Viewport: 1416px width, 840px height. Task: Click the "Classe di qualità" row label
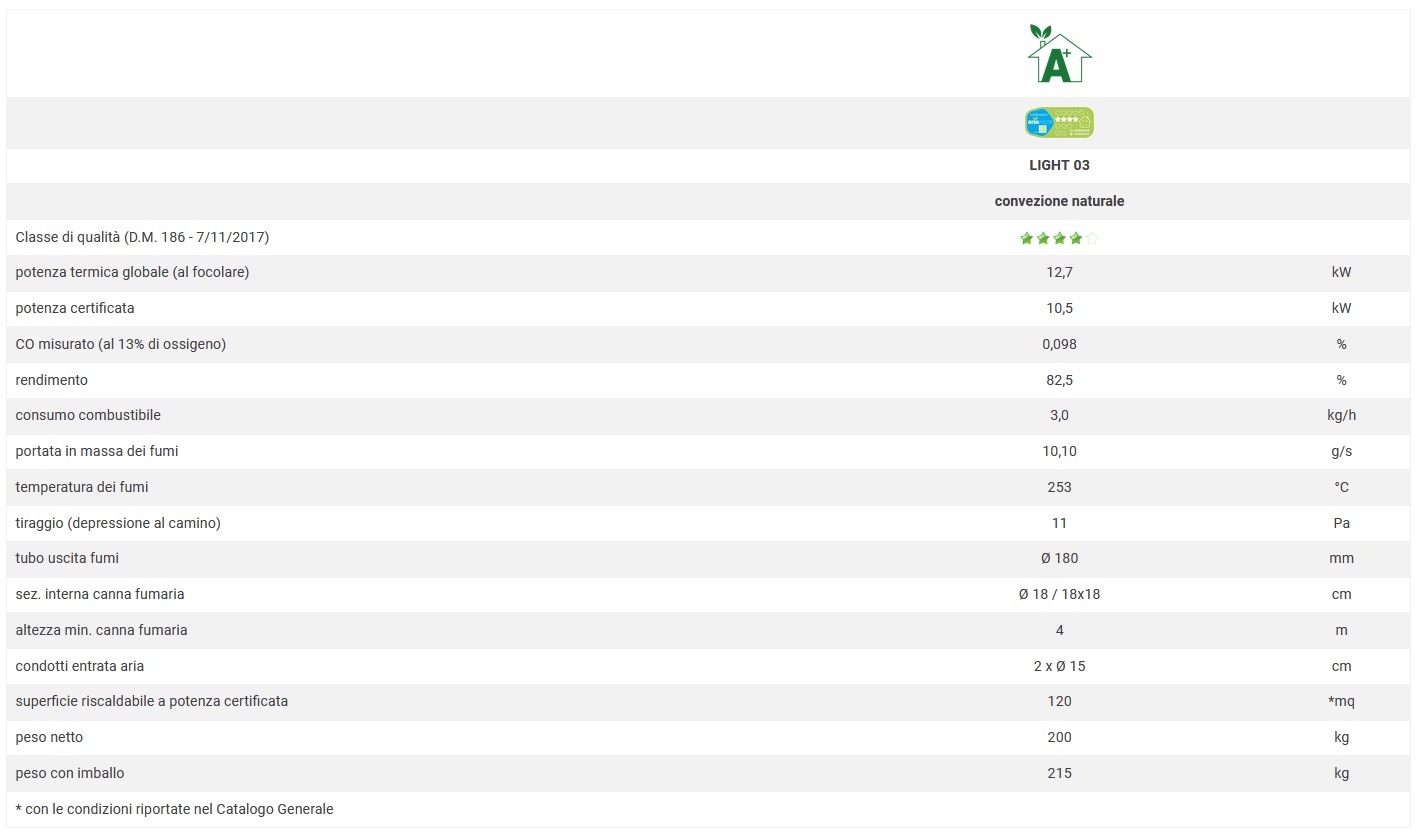[142, 237]
